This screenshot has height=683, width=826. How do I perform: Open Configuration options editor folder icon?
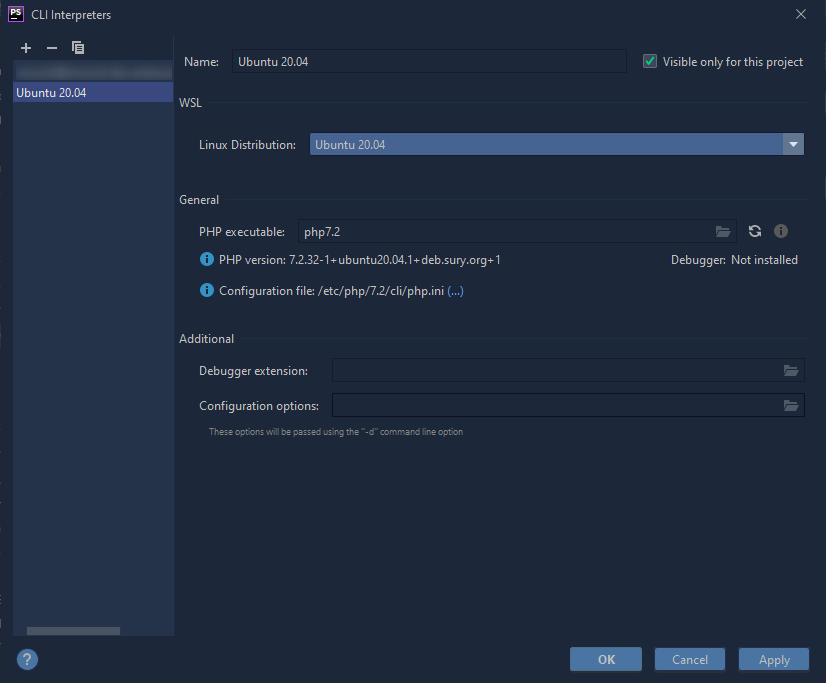tap(791, 405)
